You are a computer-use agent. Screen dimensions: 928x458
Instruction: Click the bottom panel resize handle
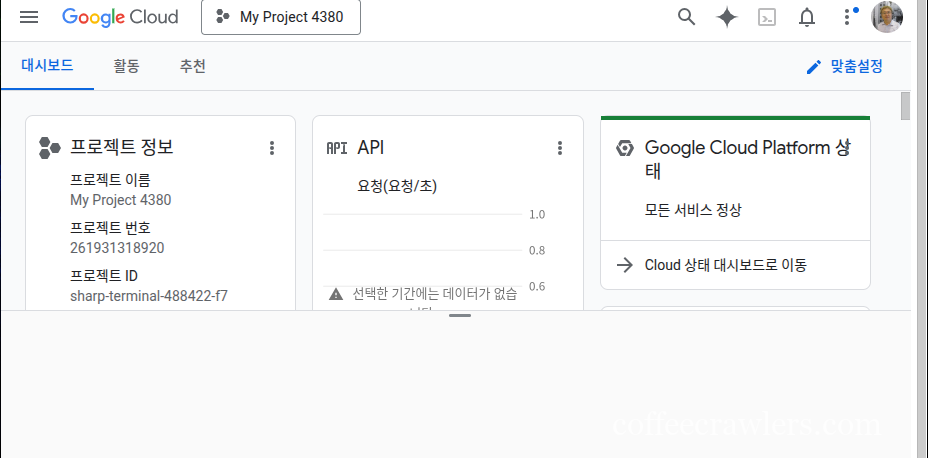[x=459, y=315]
